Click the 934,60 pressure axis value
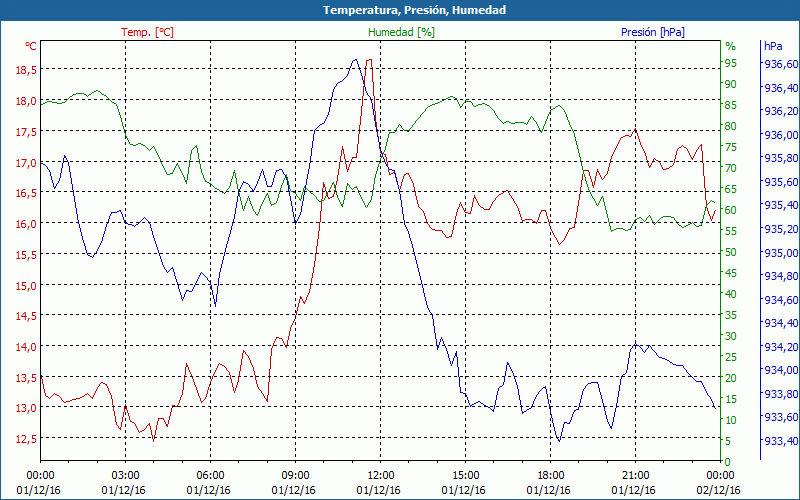Screen dimensions: 800x500 click(x=781, y=300)
